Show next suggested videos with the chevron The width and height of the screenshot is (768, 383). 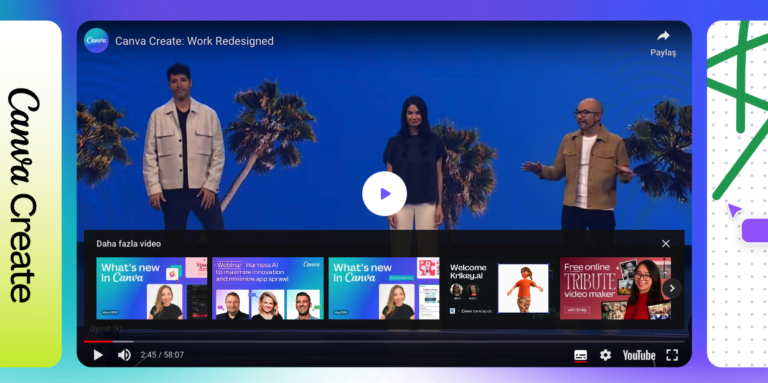pos(672,288)
